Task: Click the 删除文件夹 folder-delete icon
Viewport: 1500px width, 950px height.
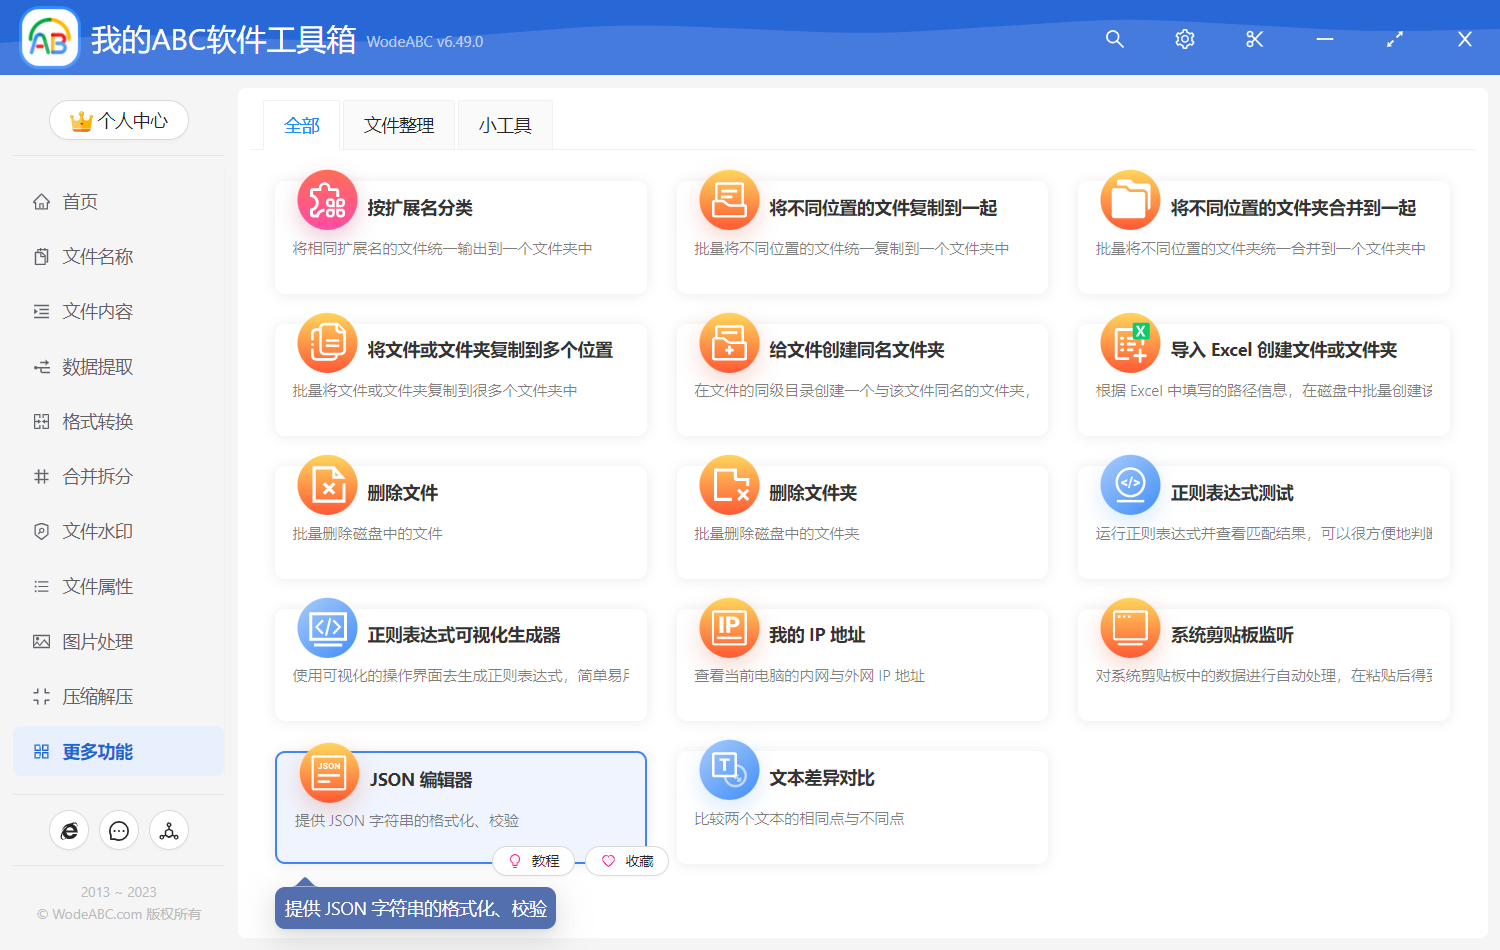Action: (729, 485)
